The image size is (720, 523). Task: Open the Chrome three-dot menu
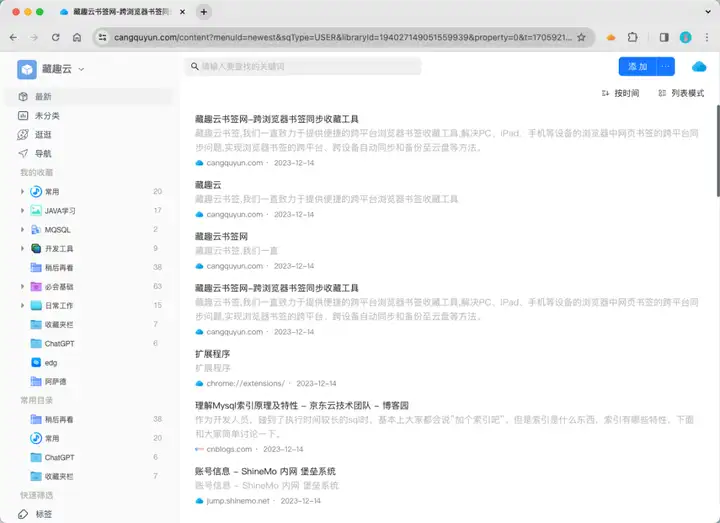(x=707, y=38)
